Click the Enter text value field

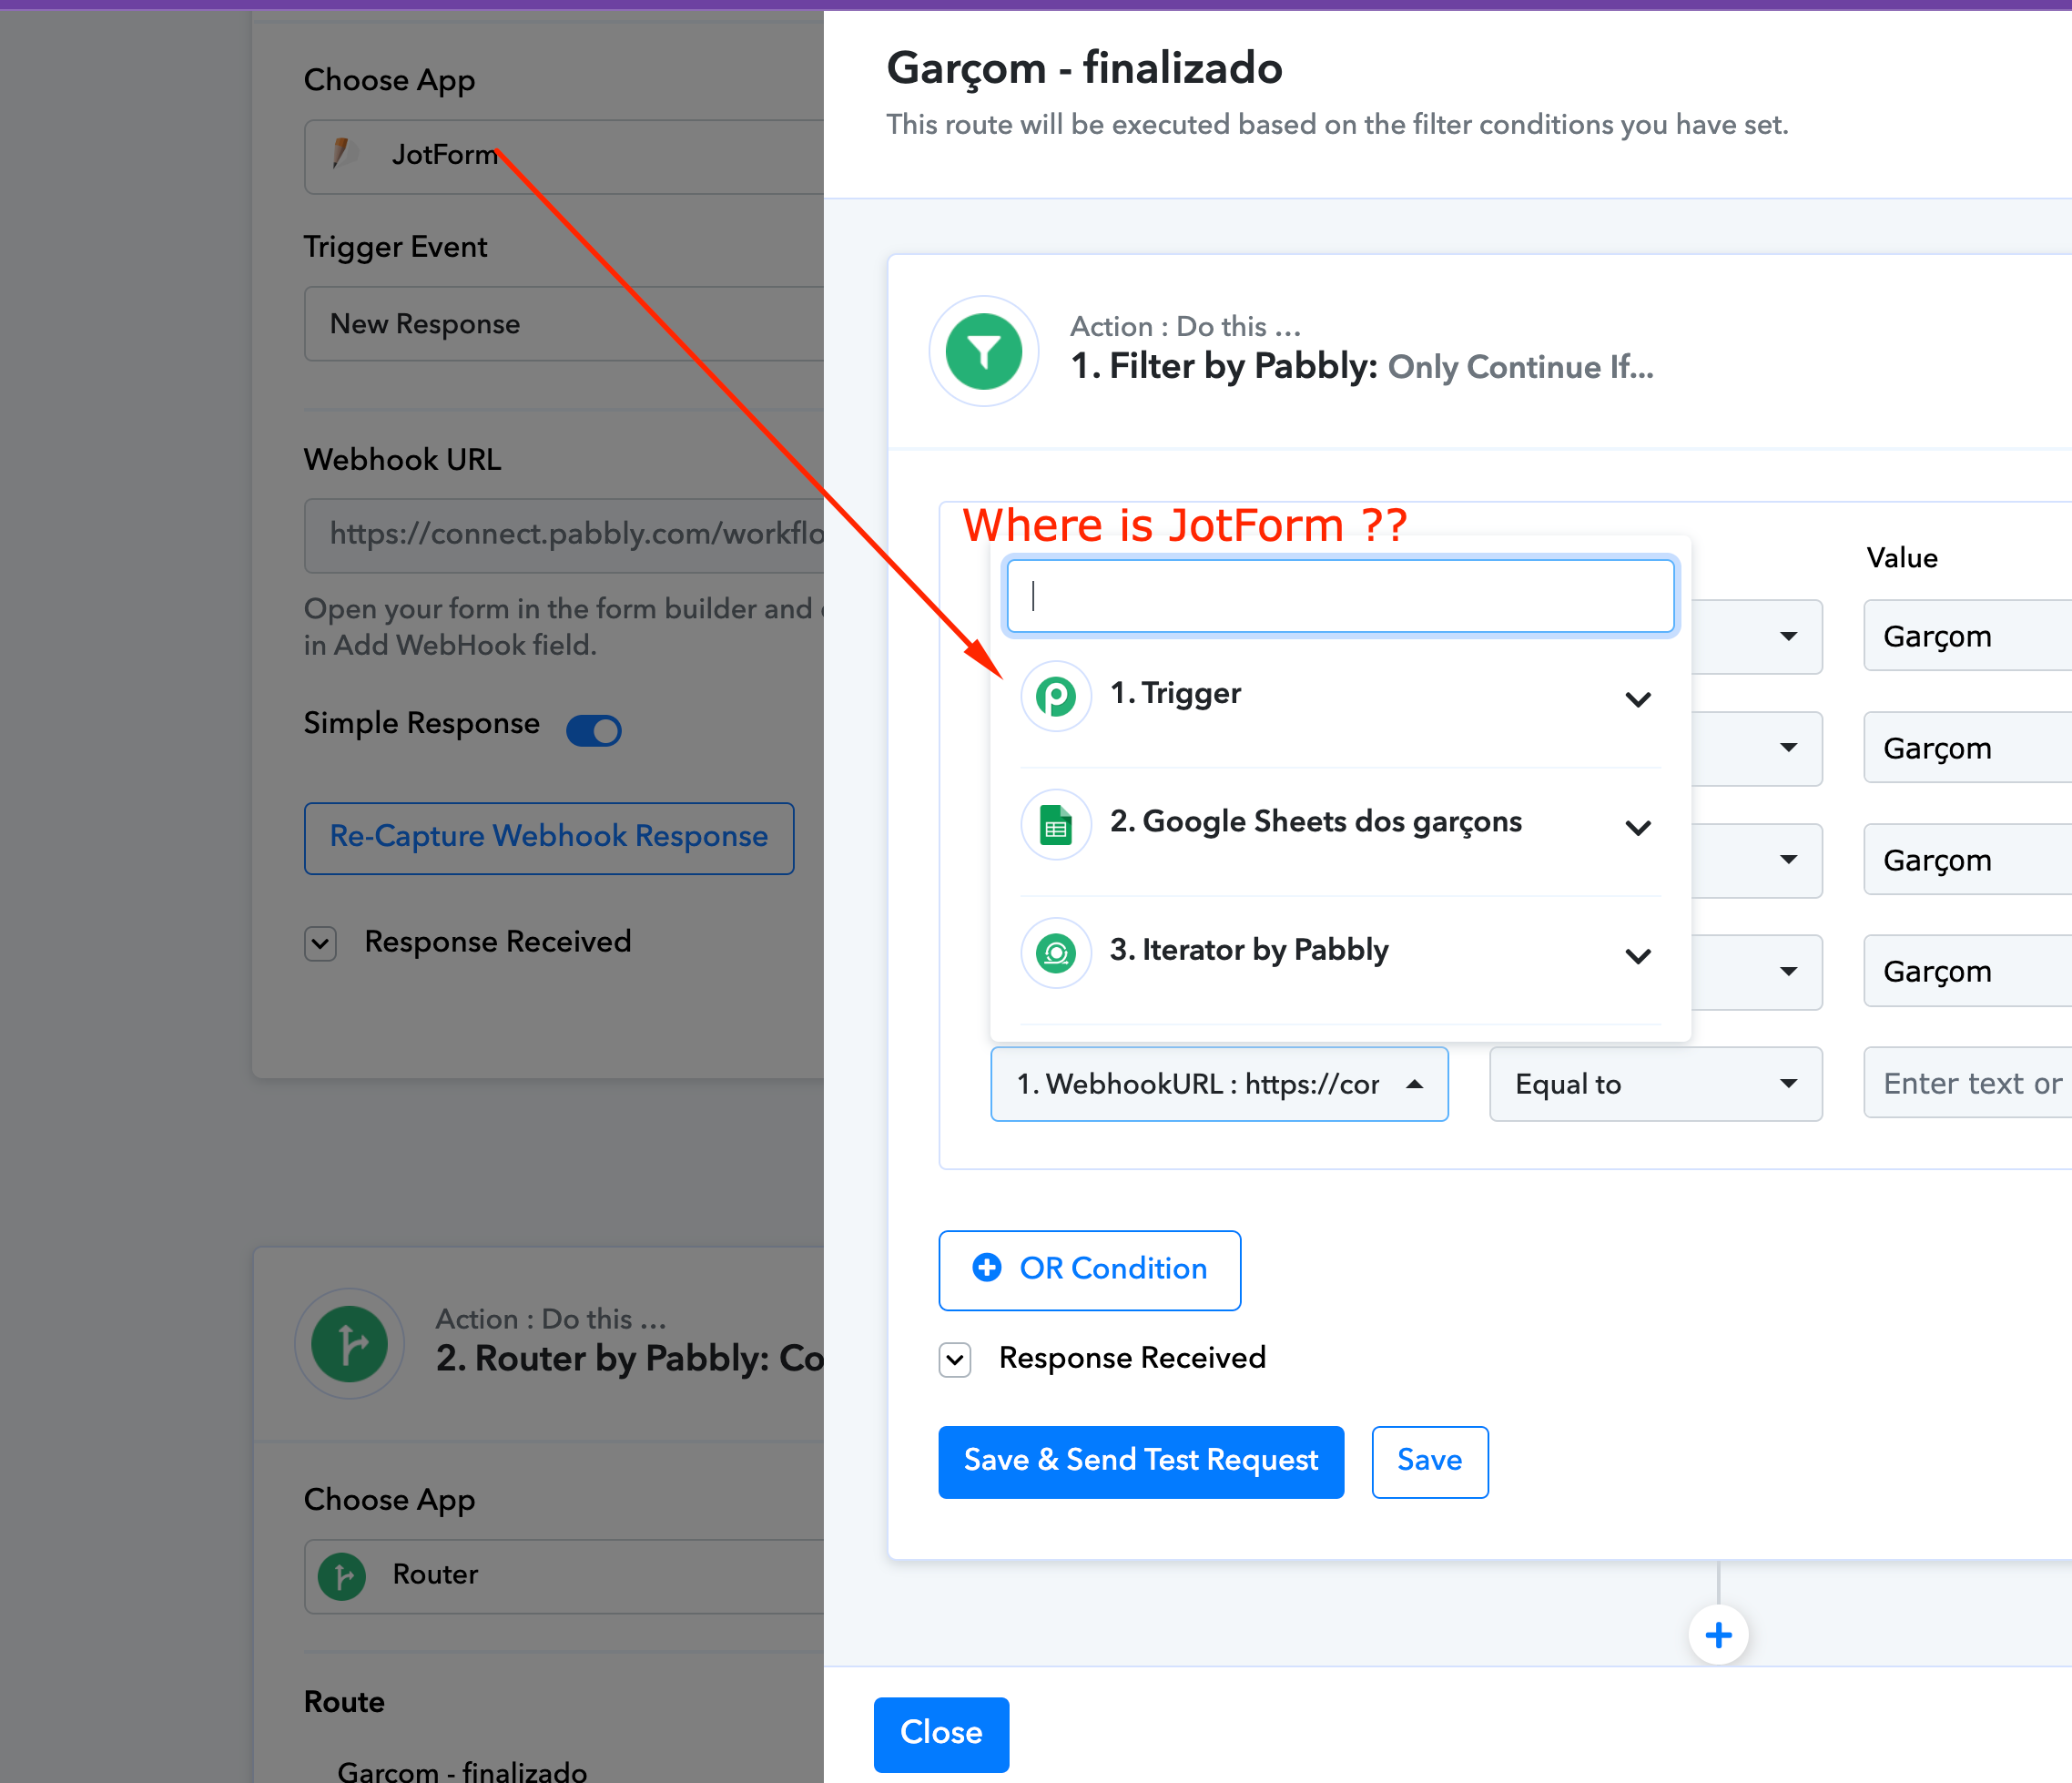(x=1967, y=1083)
